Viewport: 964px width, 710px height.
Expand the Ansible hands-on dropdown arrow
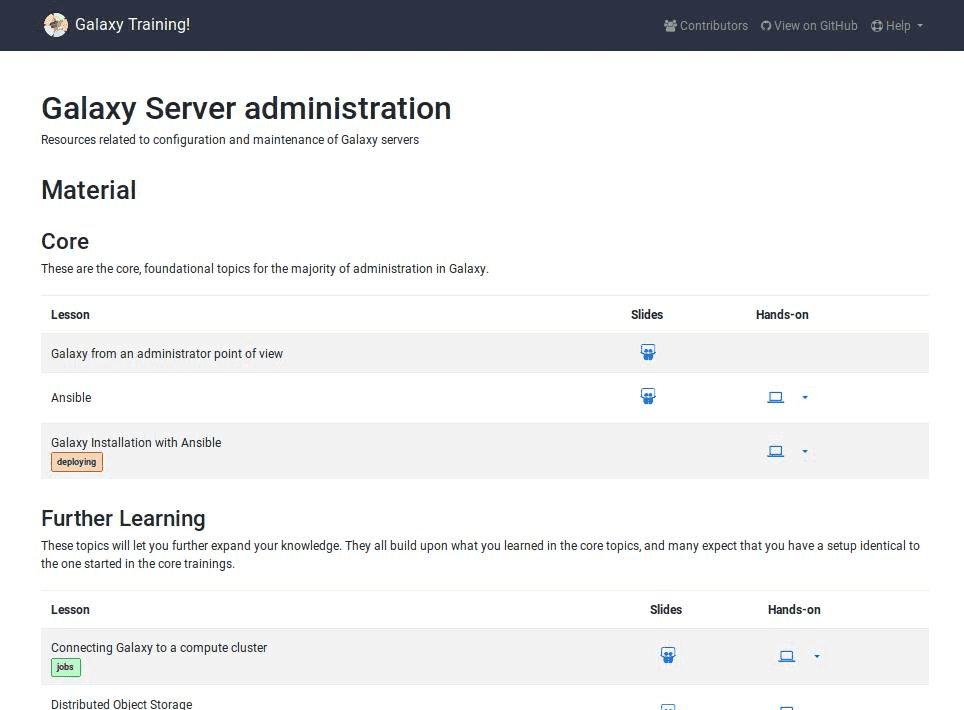pos(805,398)
